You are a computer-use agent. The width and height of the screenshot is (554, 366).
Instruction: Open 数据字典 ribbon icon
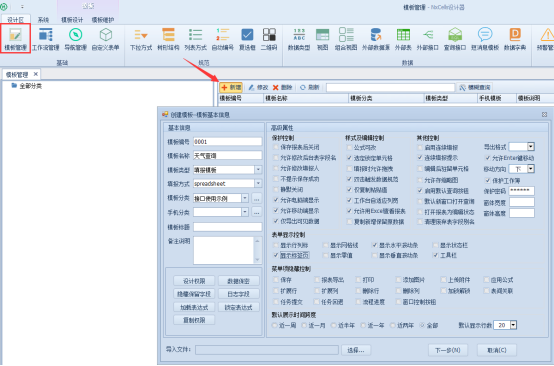pos(515,39)
